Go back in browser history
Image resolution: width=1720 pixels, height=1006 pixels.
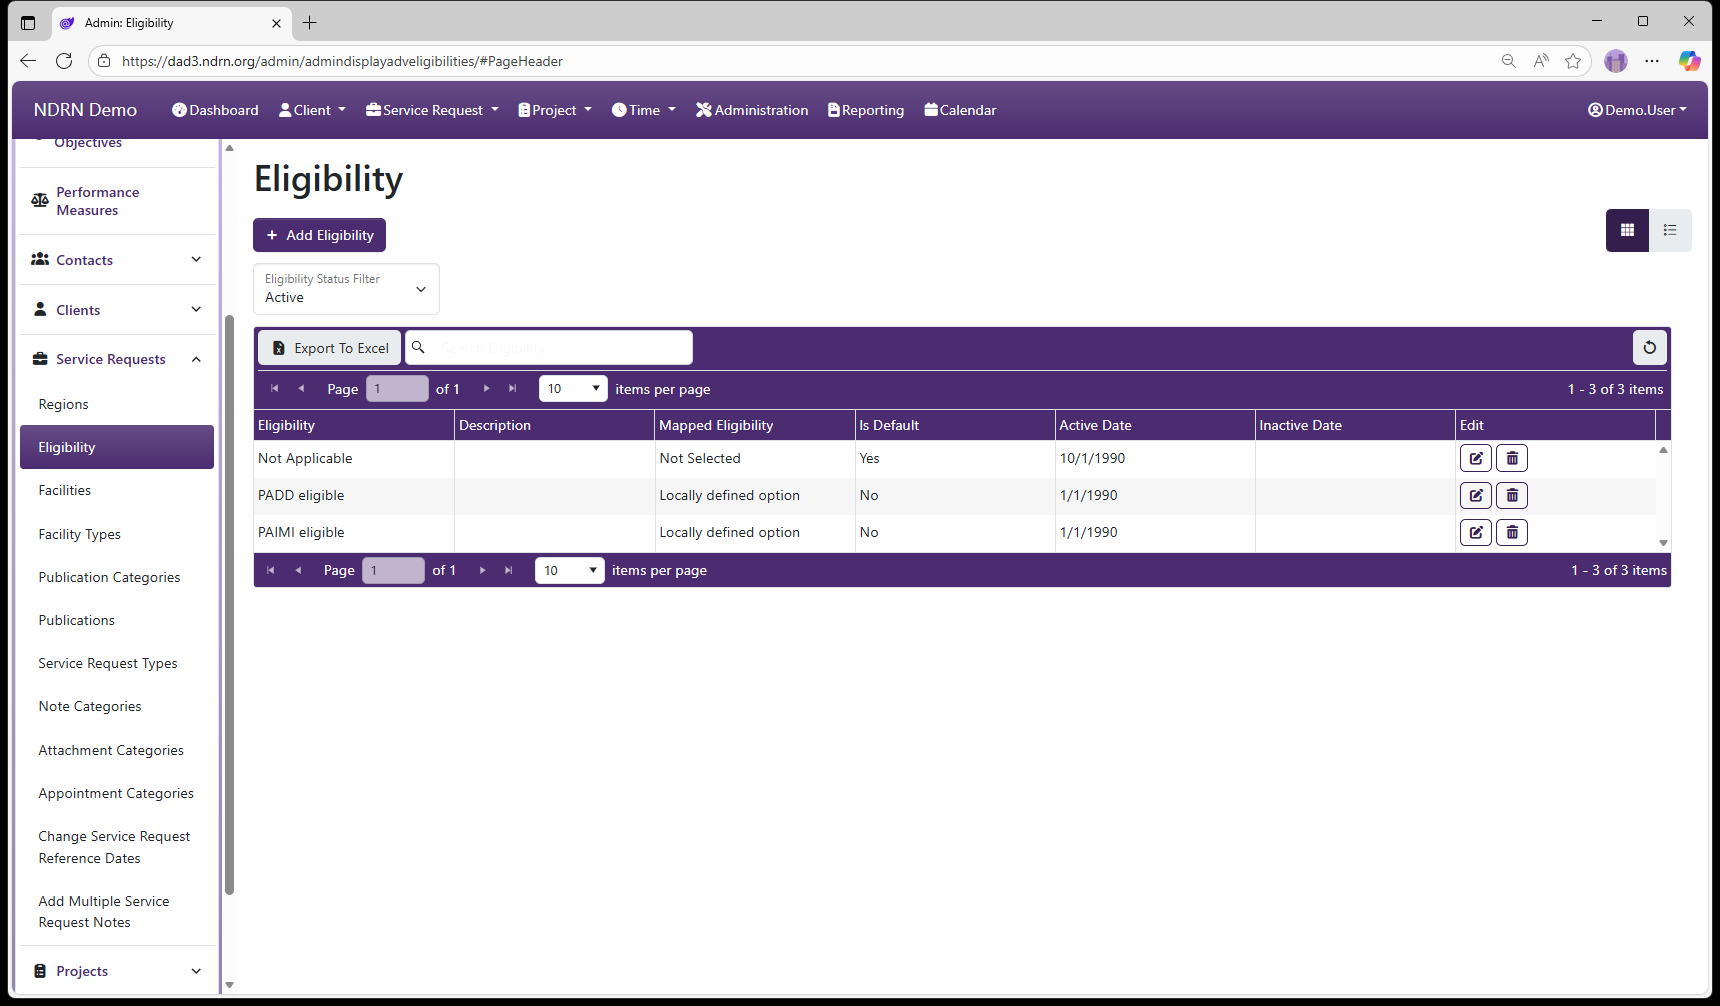pos(28,61)
